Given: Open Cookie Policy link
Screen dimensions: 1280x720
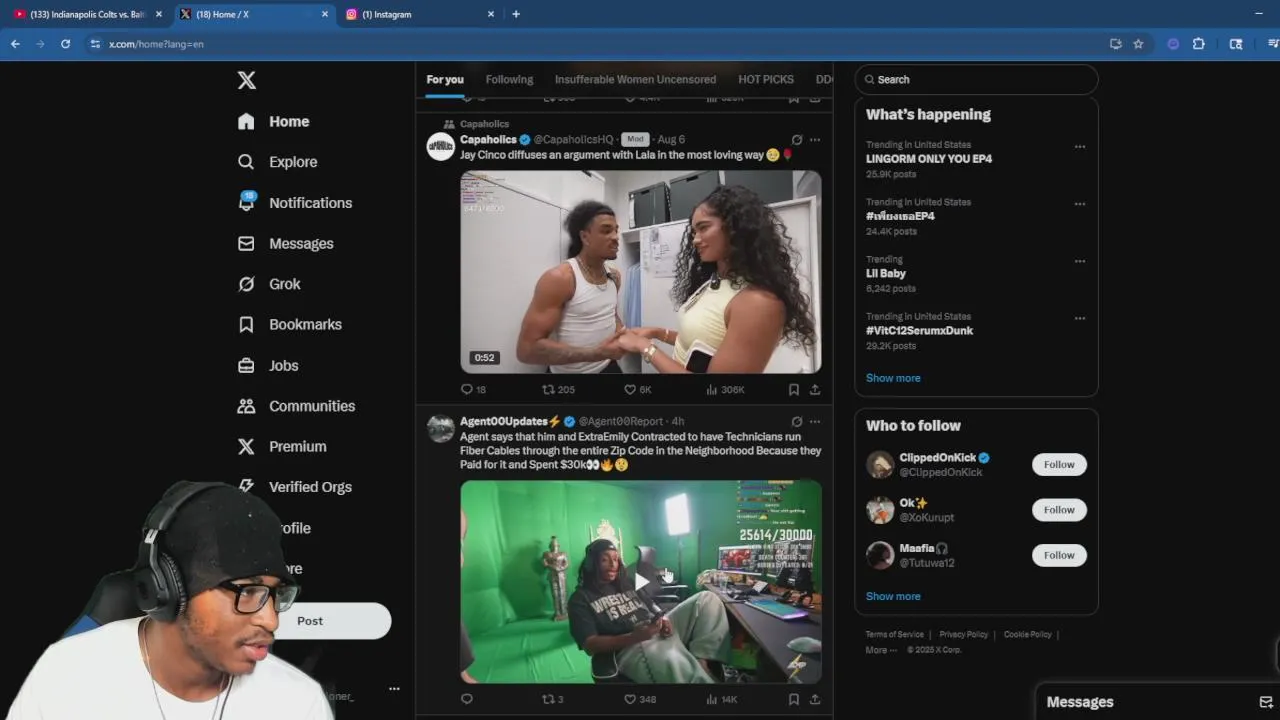Looking at the screenshot, I should coord(1028,634).
